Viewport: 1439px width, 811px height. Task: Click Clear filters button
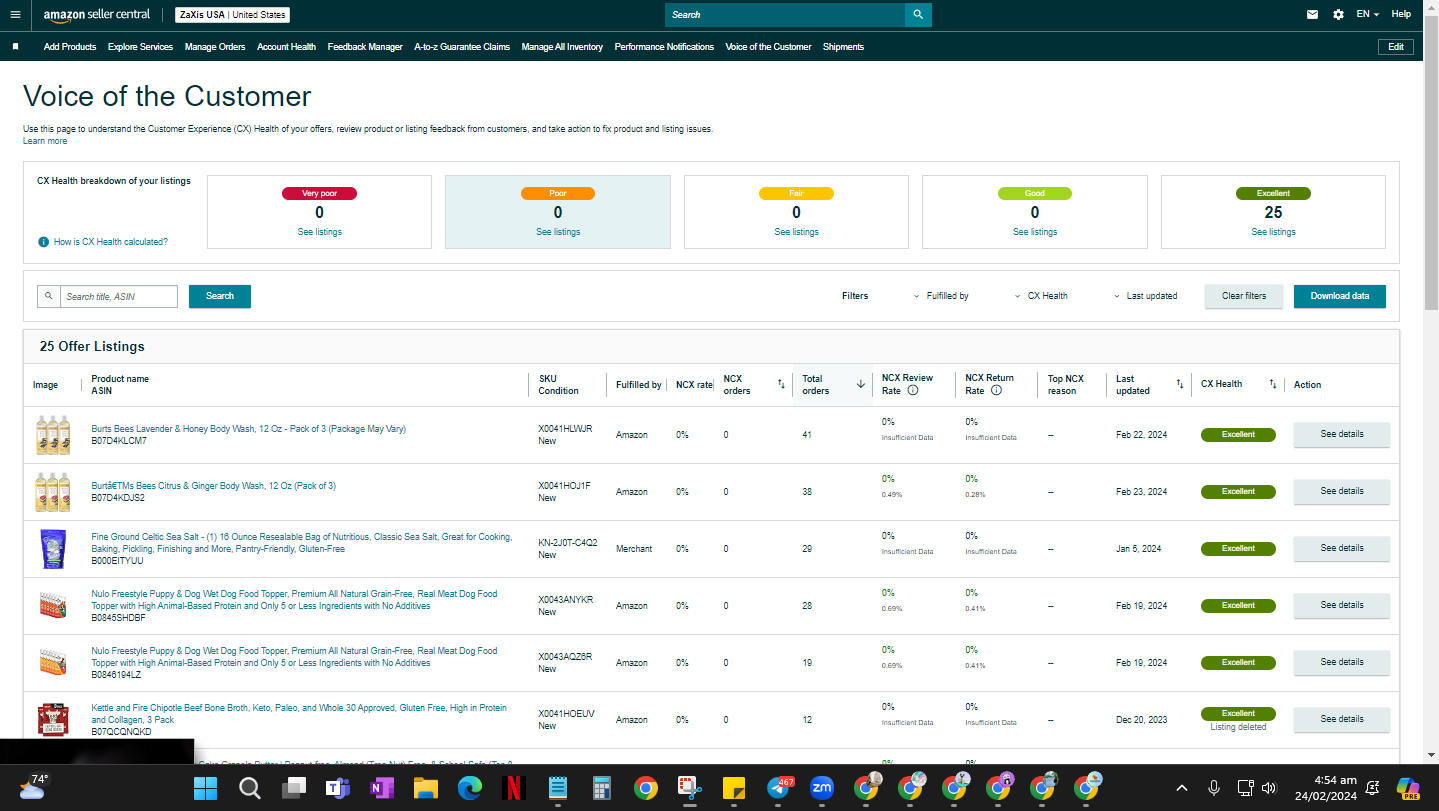click(x=1244, y=296)
